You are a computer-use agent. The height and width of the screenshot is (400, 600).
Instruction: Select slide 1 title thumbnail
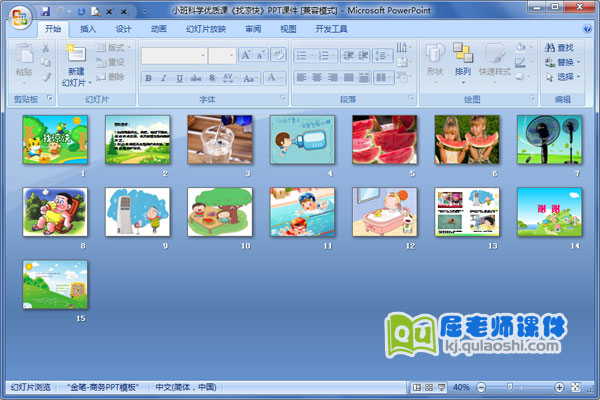click(55, 139)
